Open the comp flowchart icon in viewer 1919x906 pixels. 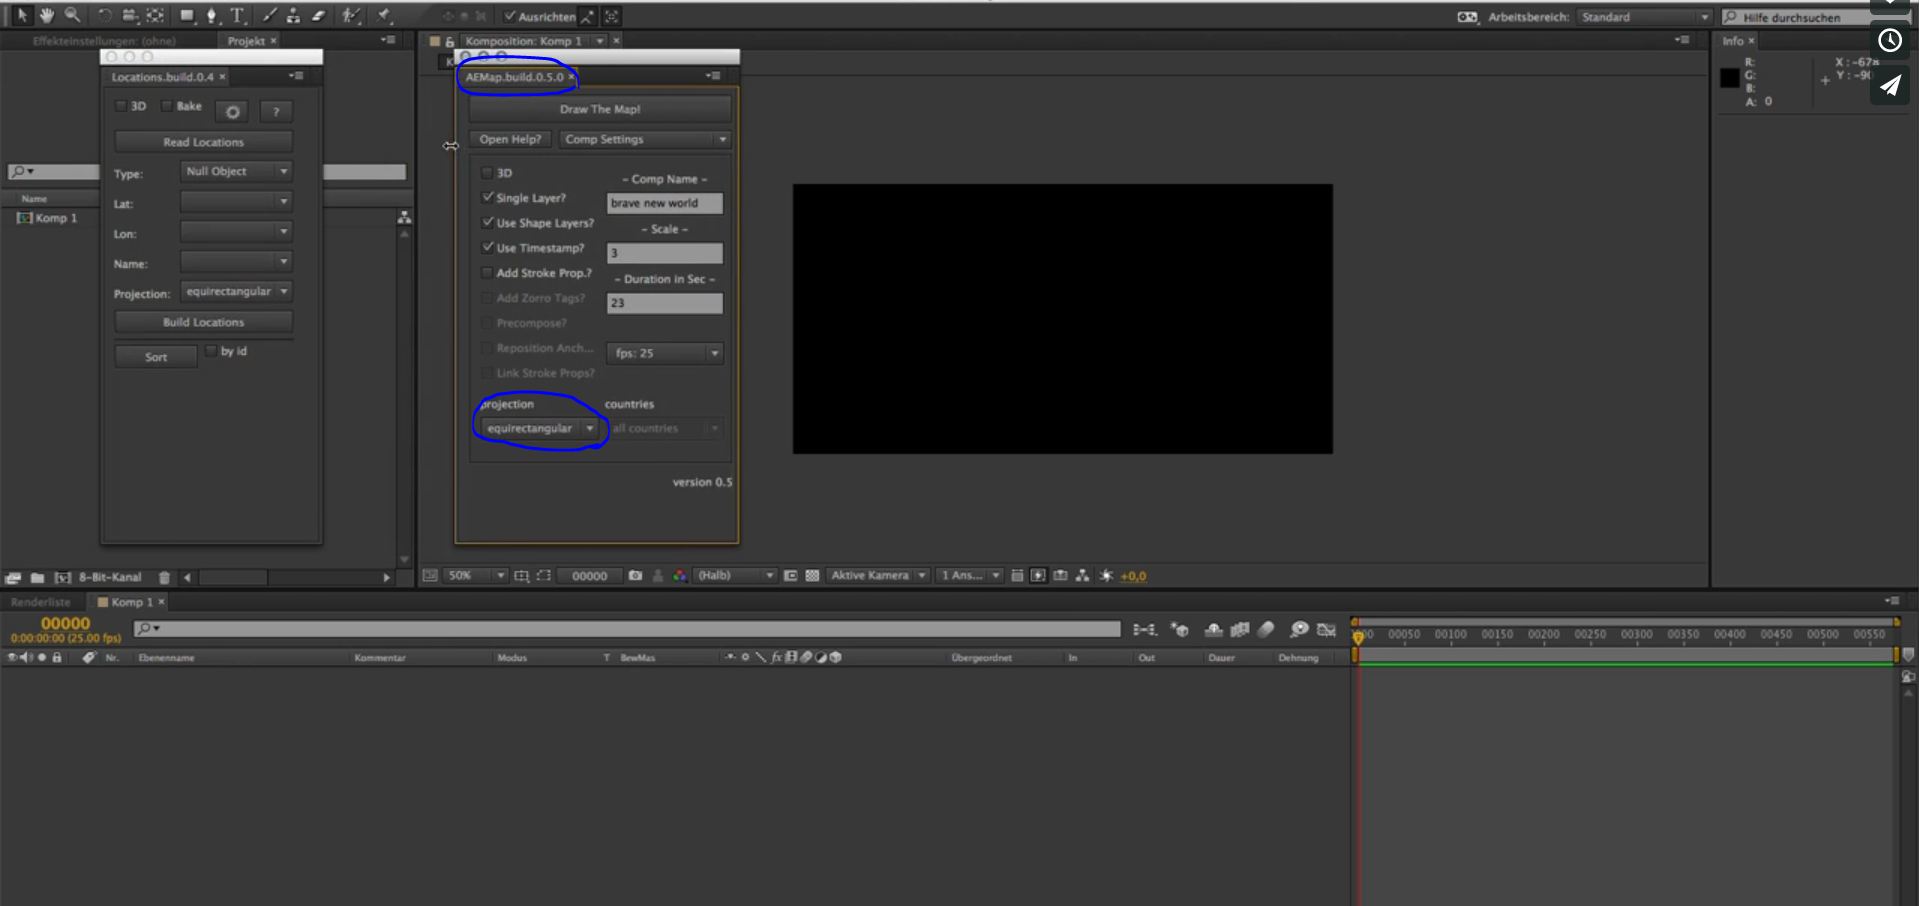[x=1082, y=576]
